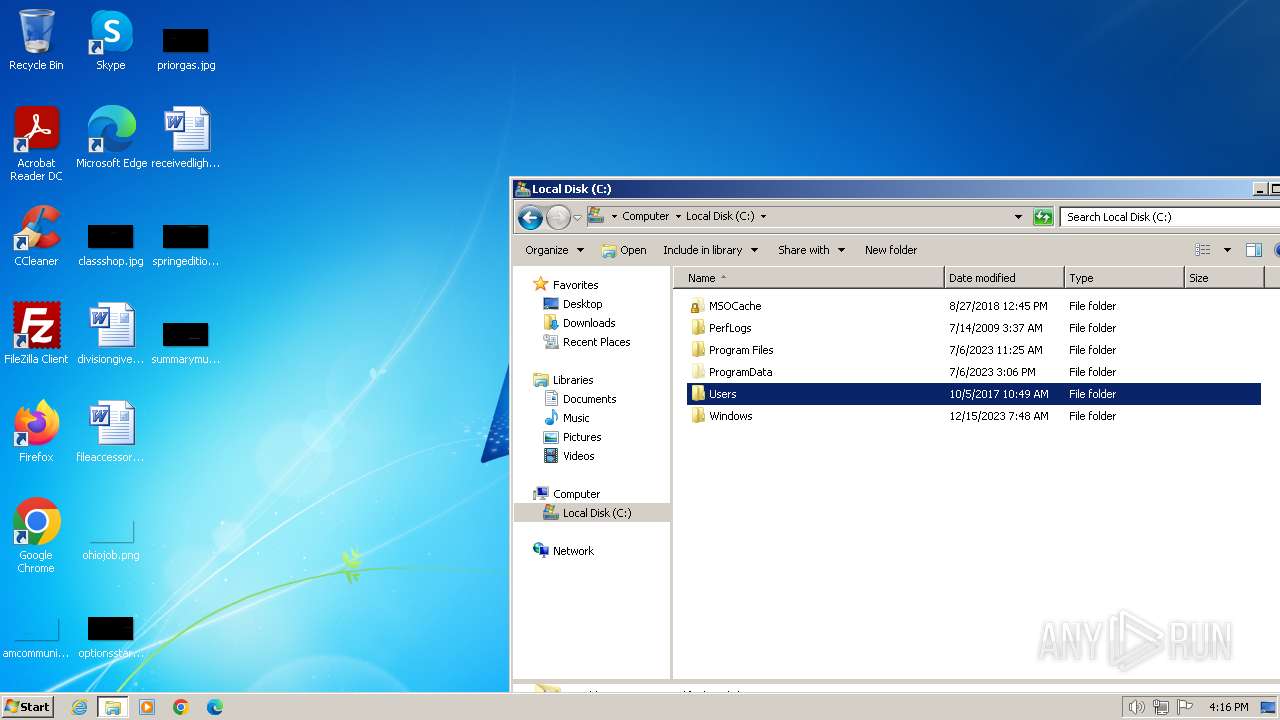Expand the address bar previous locations dropdown
The height and width of the screenshot is (720, 1280).
click(x=1018, y=216)
